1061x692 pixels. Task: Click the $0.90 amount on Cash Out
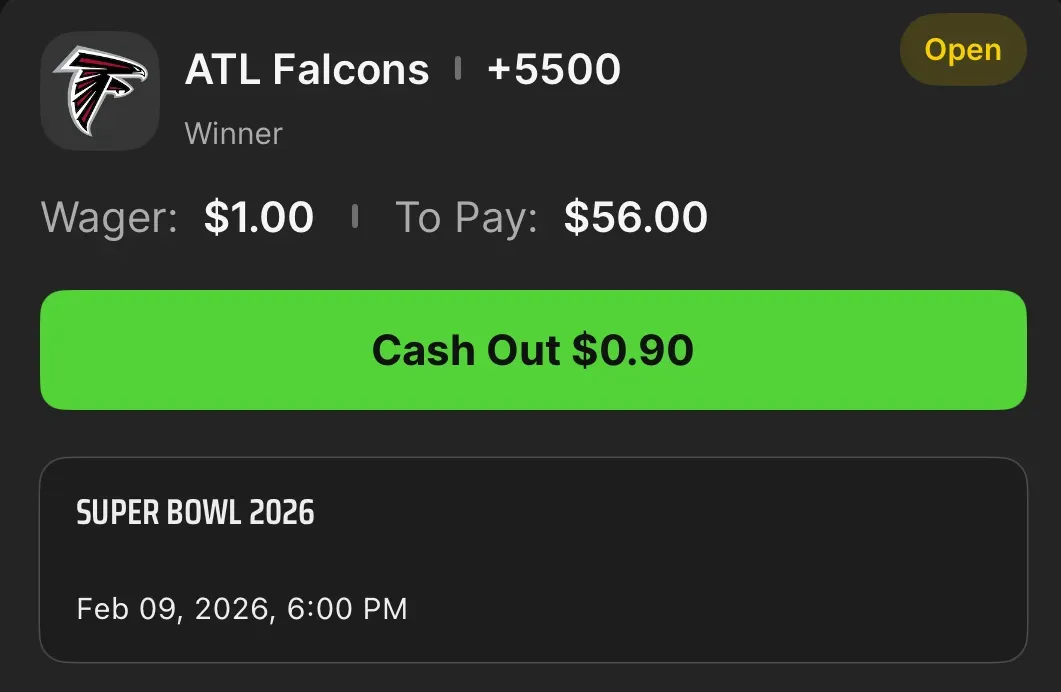[x=633, y=350]
